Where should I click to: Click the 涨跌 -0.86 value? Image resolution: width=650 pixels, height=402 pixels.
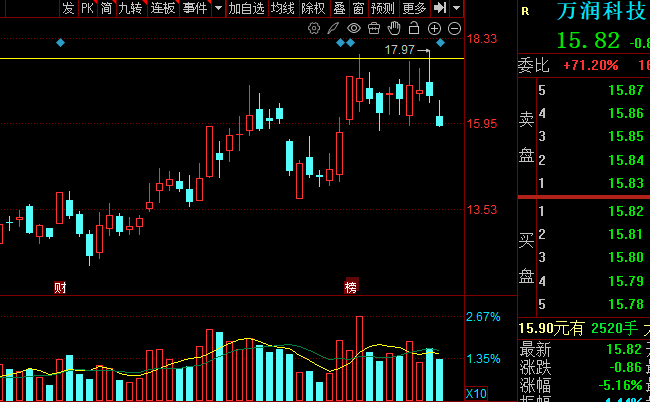pos(626,367)
